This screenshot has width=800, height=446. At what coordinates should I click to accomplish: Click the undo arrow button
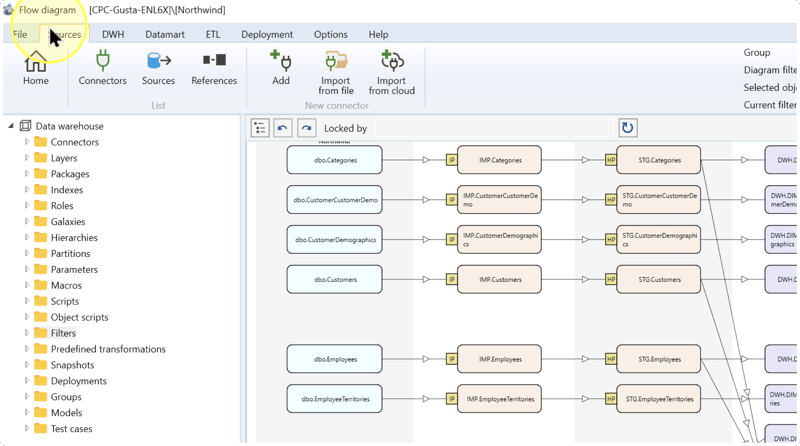click(283, 128)
